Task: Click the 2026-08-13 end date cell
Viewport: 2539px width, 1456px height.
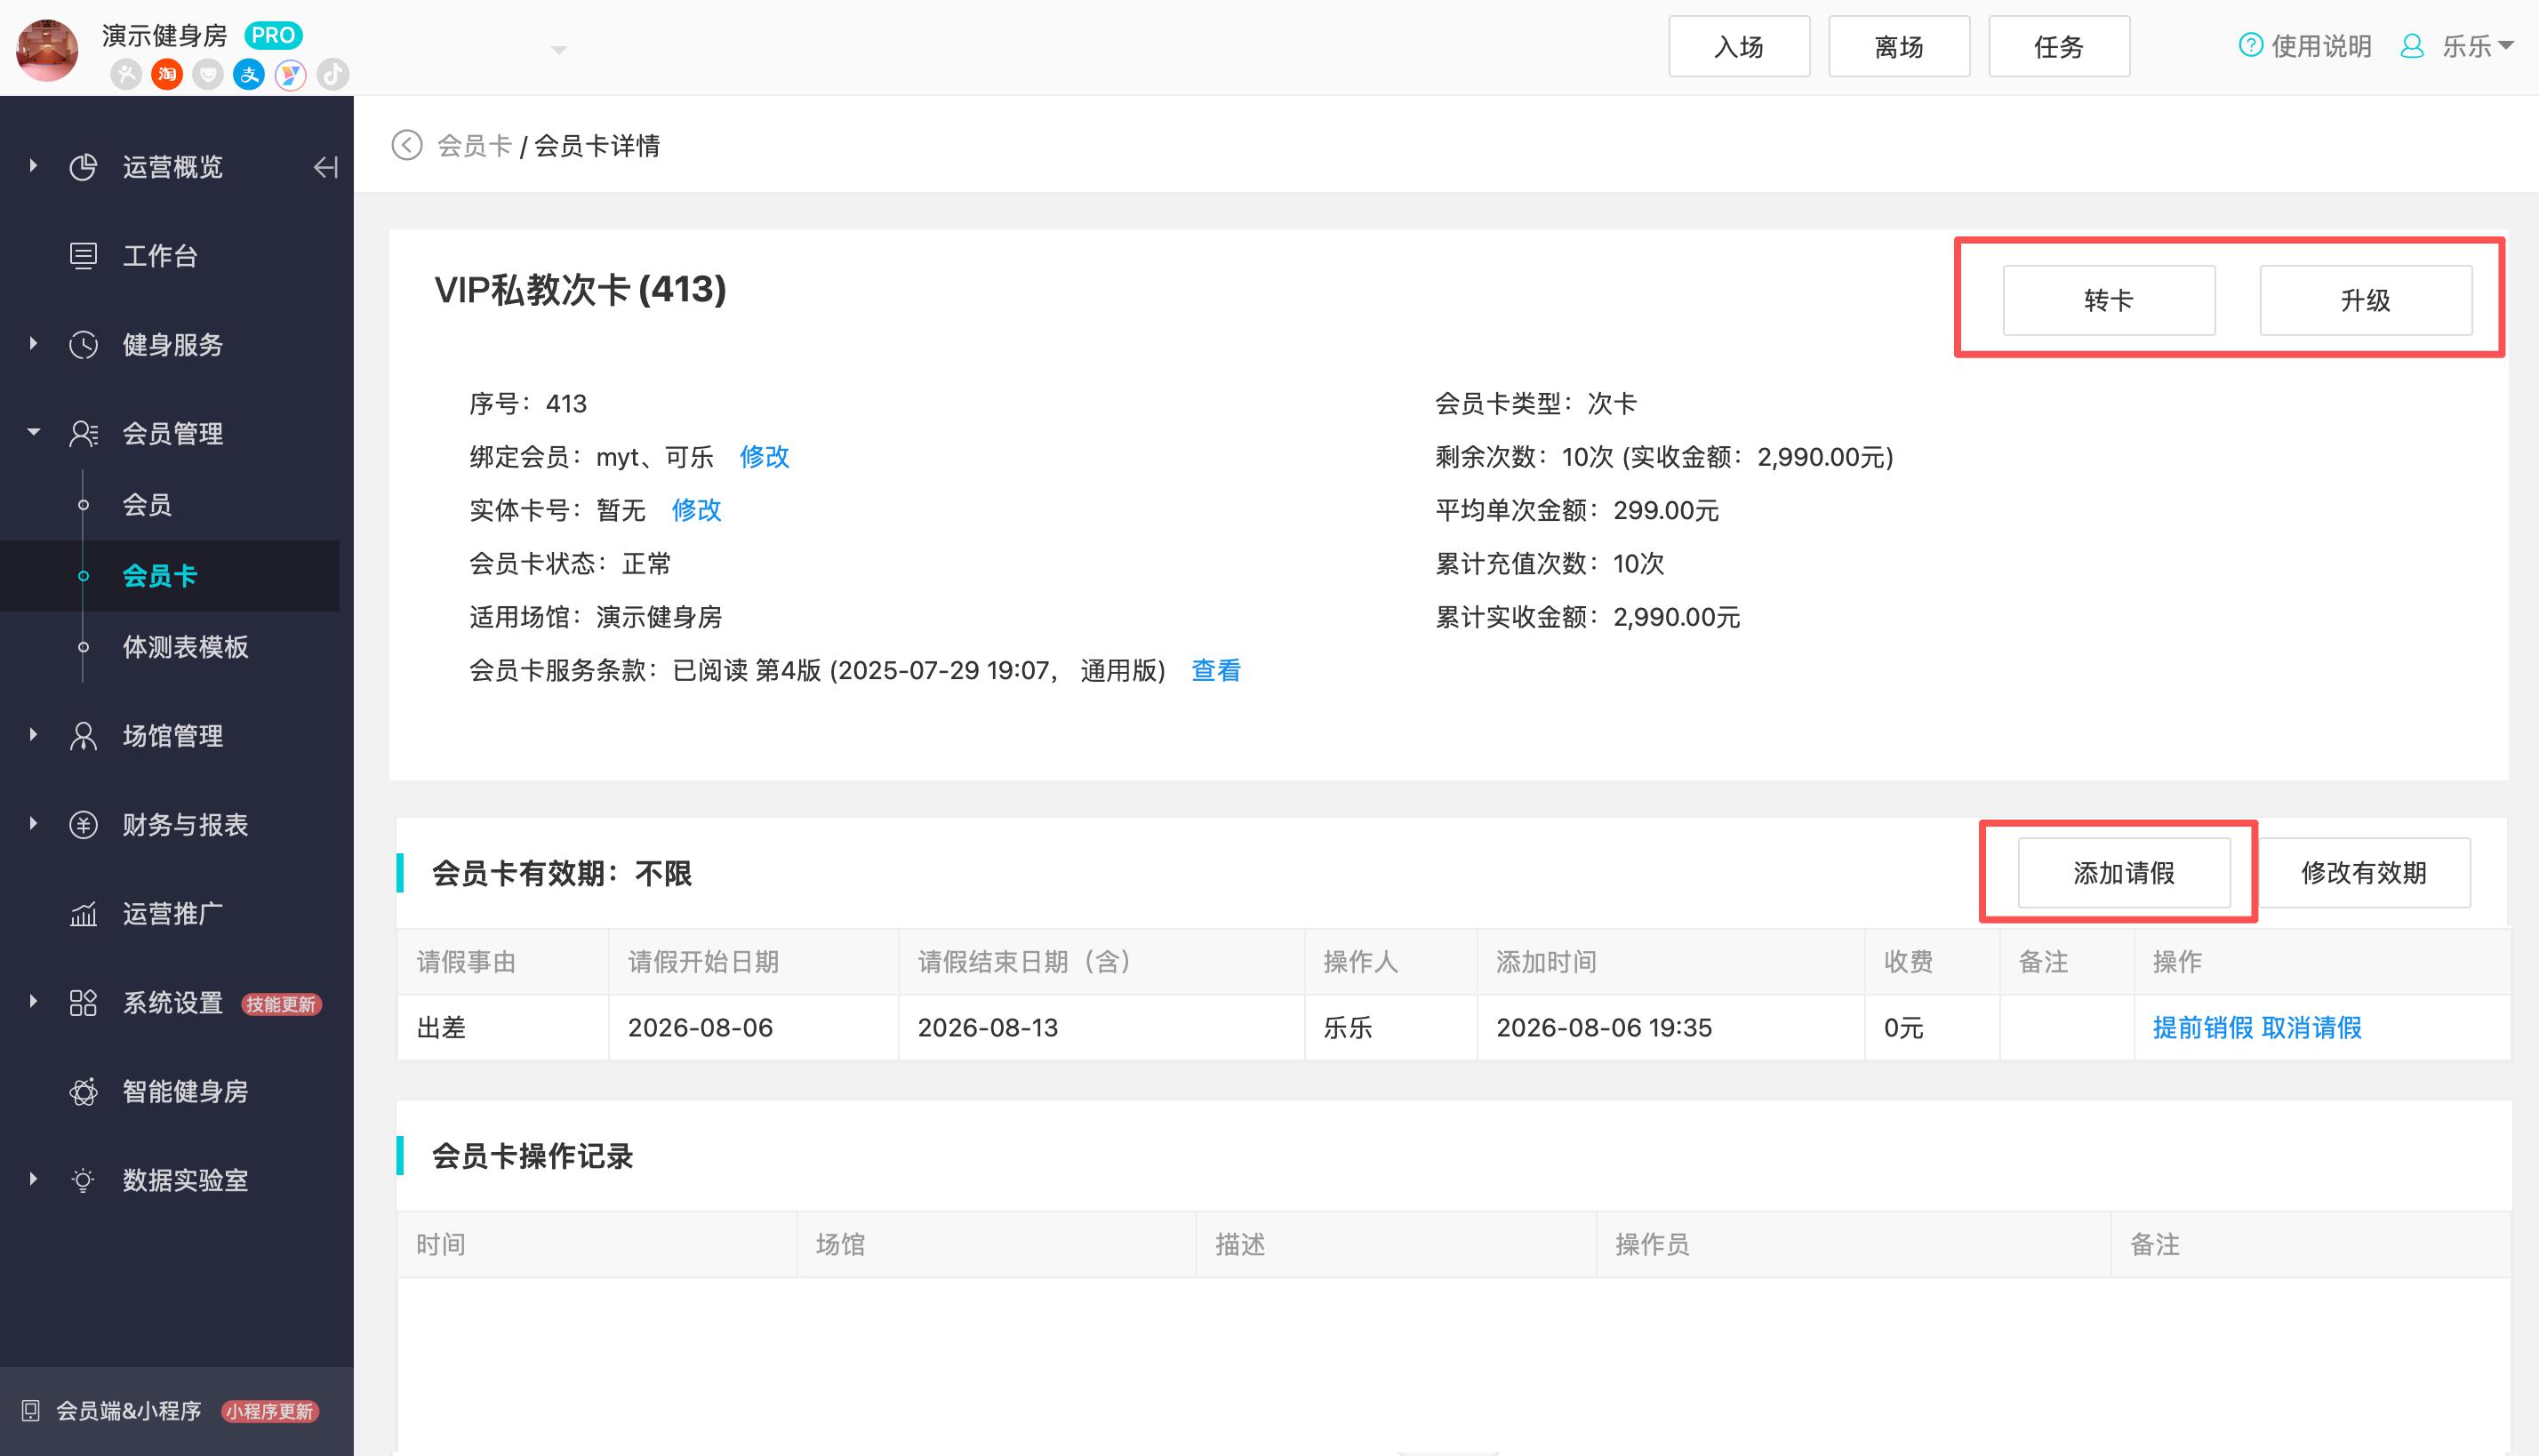Action: click(x=1101, y=1028)
